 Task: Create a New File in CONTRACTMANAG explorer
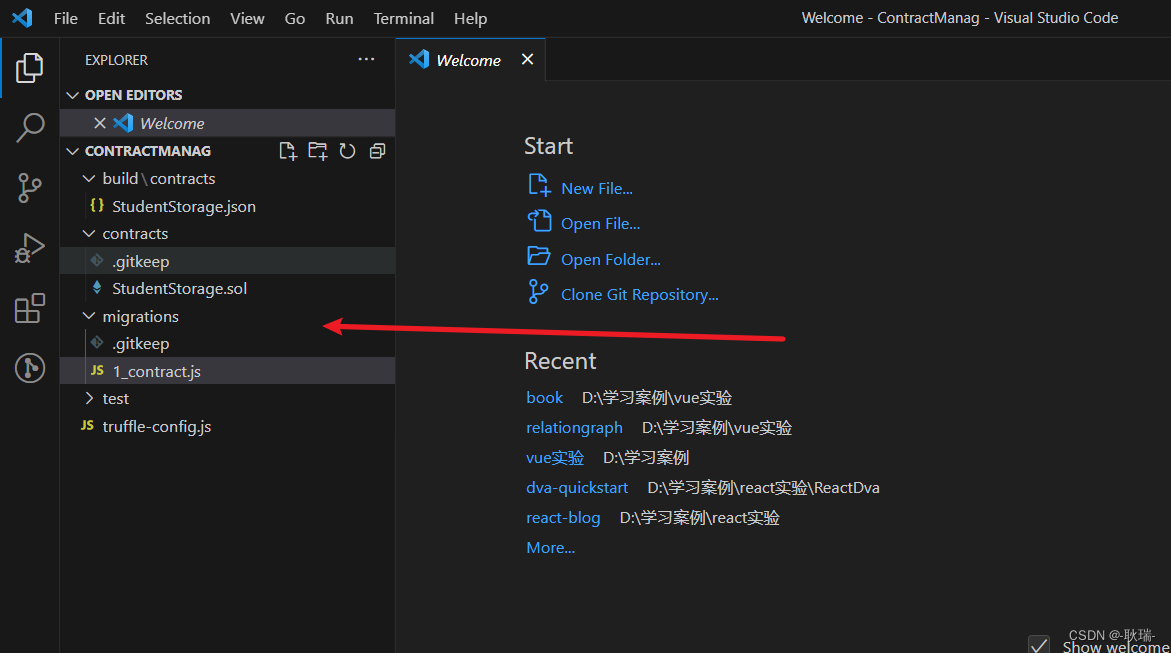[x=287, y=150]
